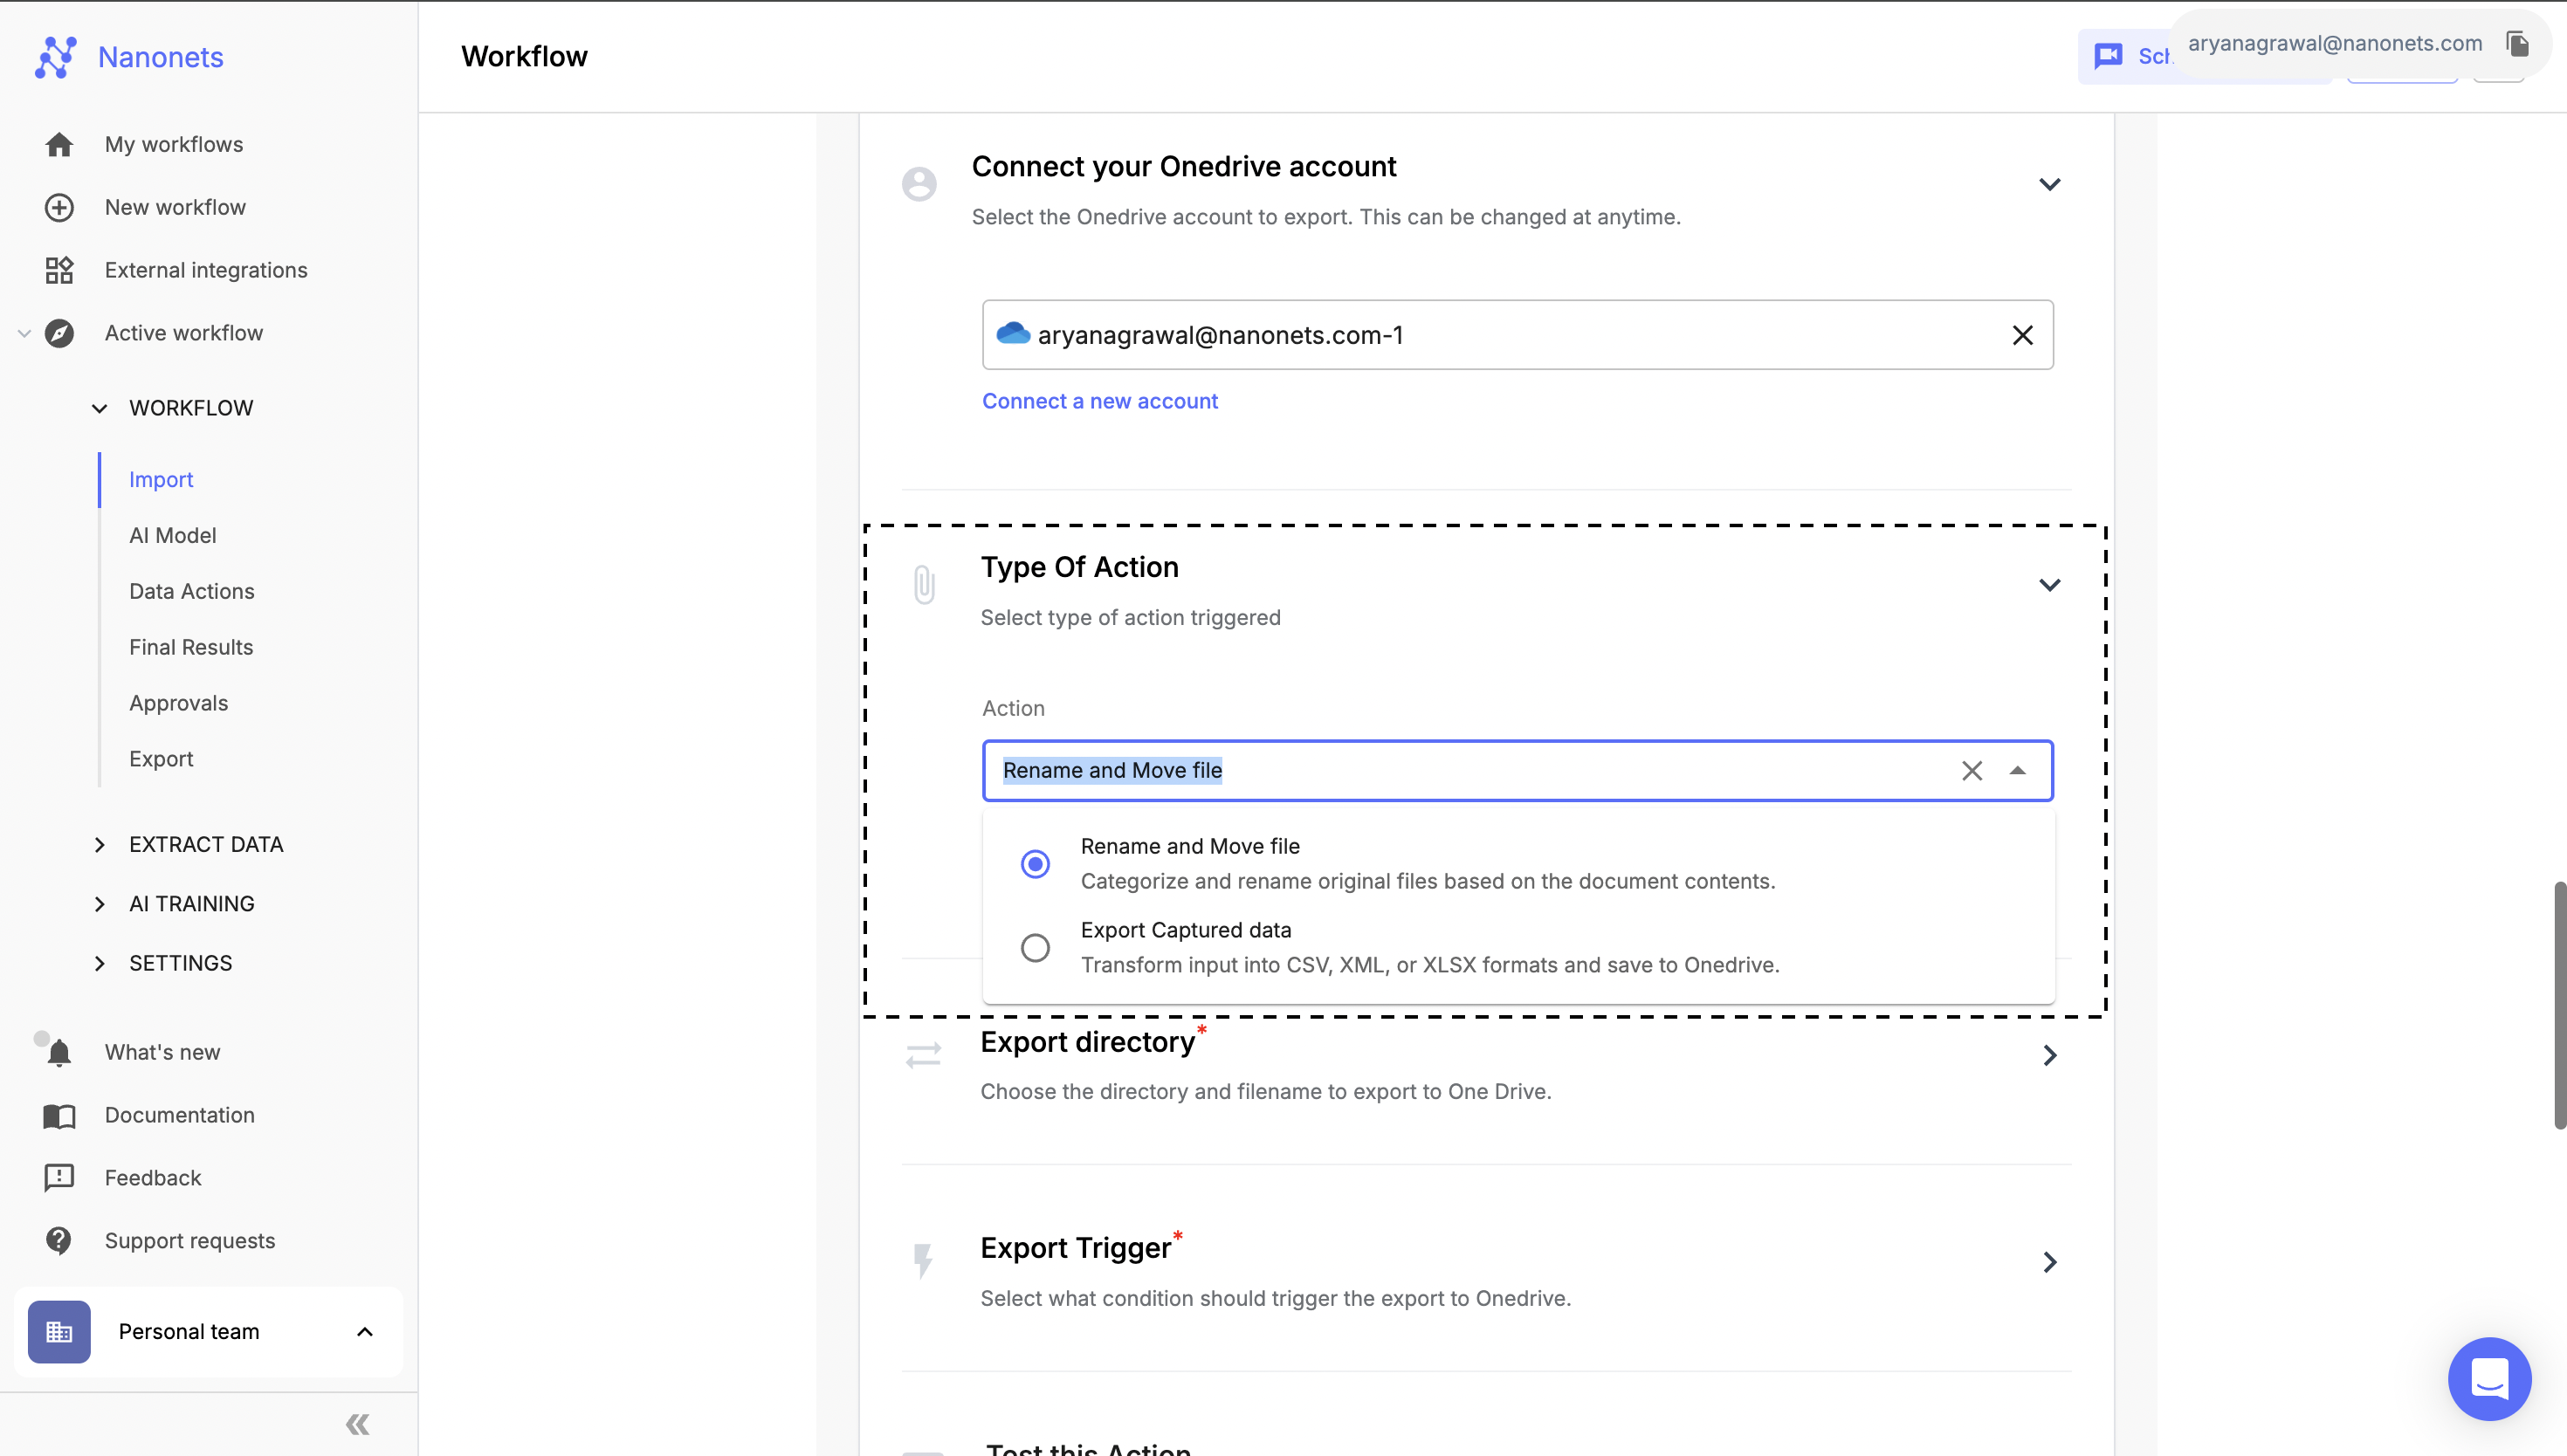Collapse the Connect your Onedrive account section
2567x1456 pixels.
[2049, 184]
